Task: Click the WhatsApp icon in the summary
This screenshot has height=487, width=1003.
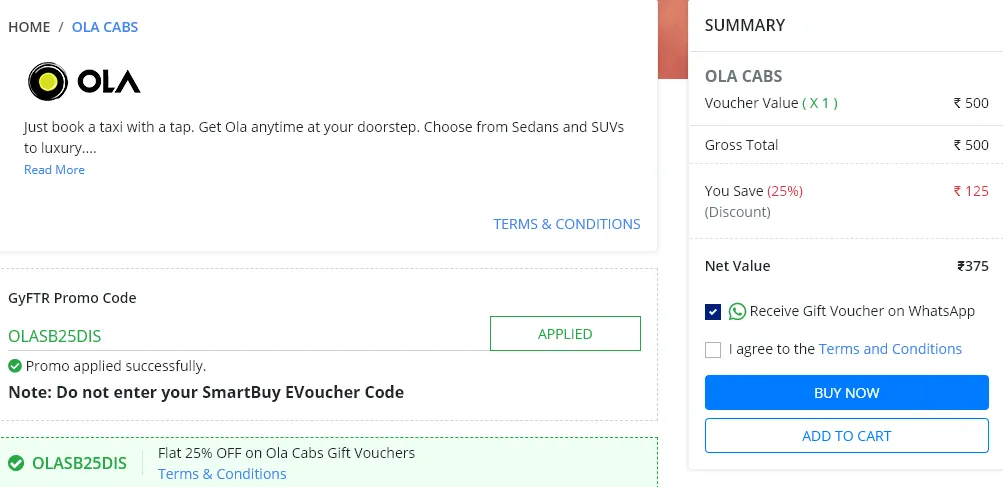Action: 737,312
